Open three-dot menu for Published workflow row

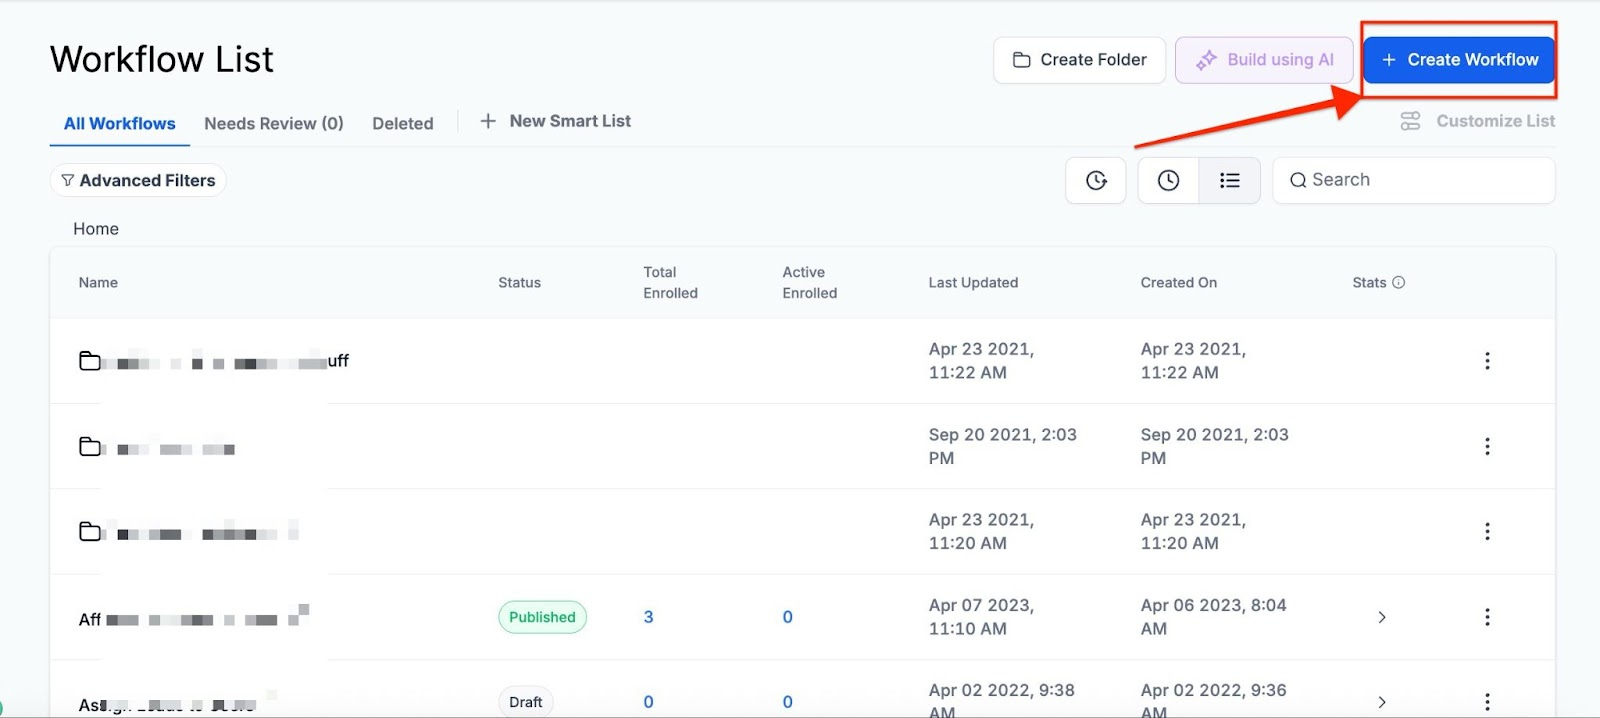click(1487, 617)
